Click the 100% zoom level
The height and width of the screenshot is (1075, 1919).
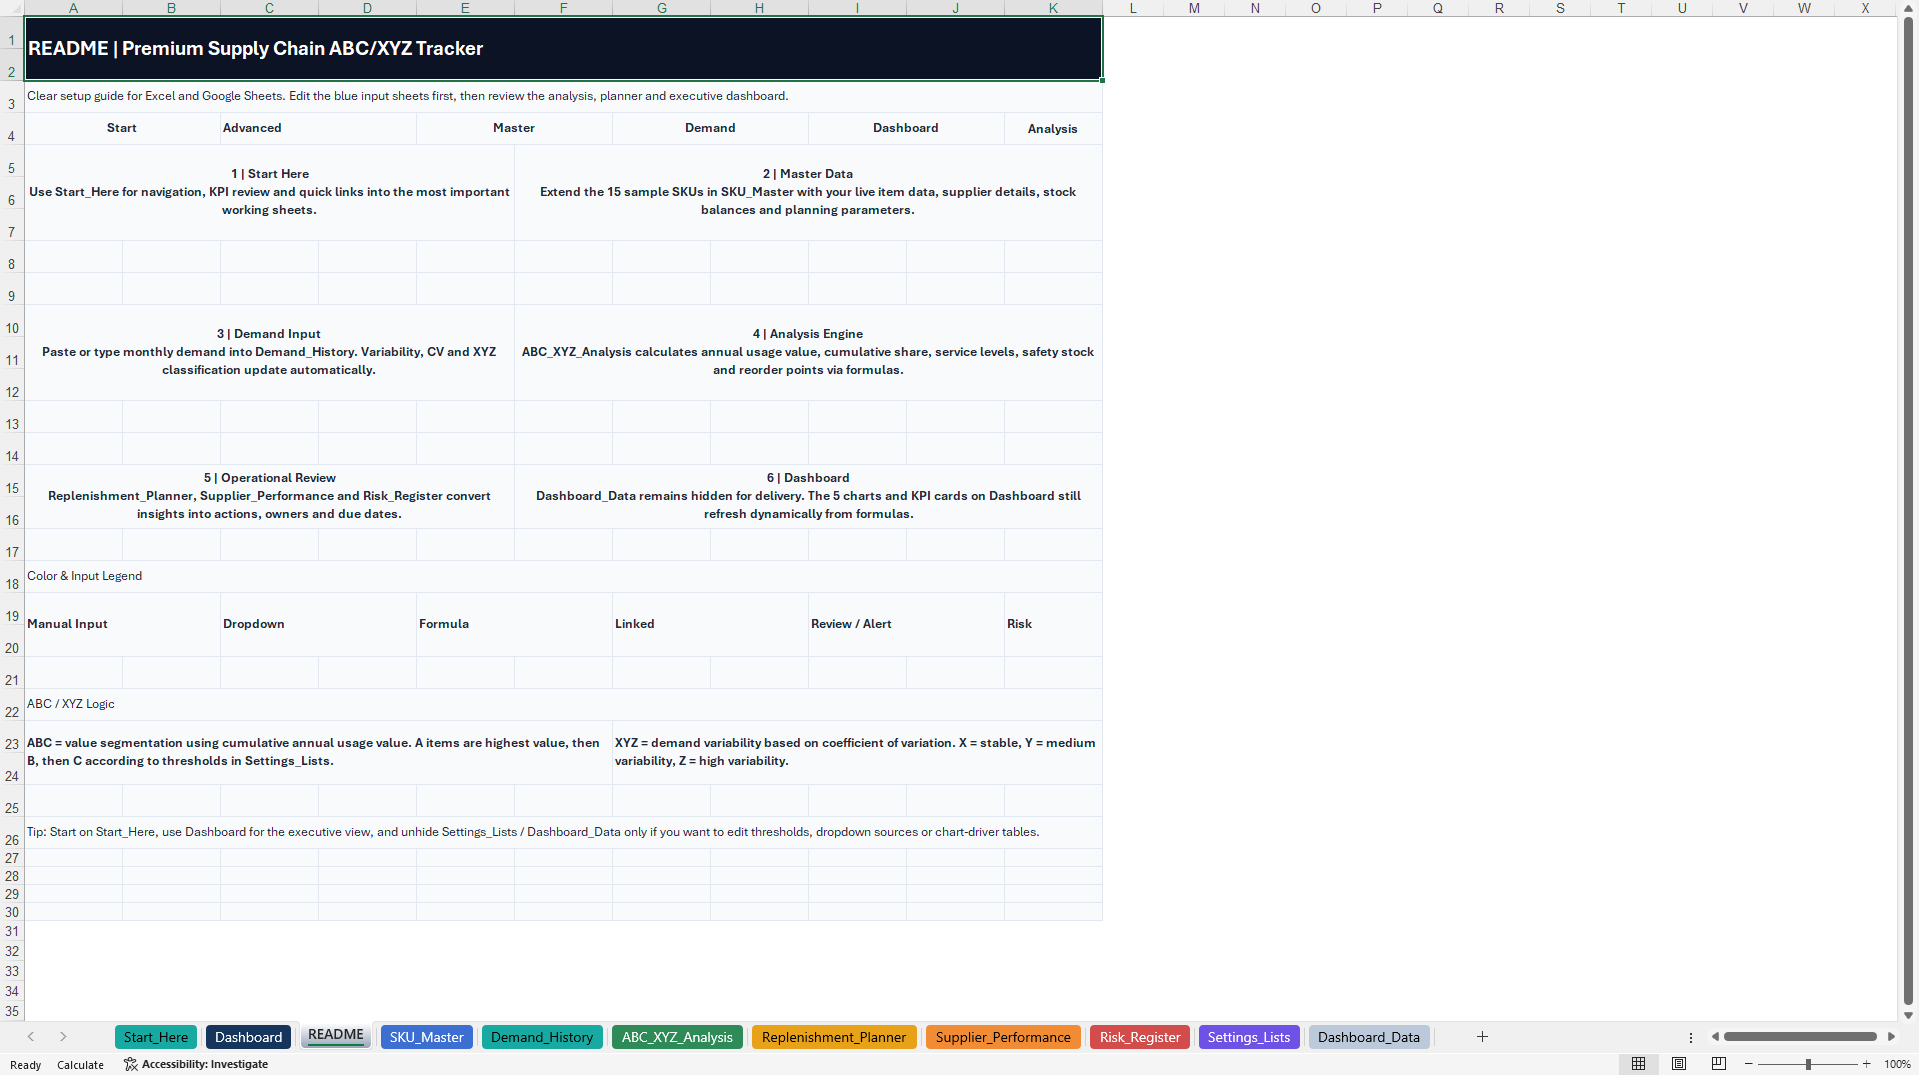[1897, 1064]
